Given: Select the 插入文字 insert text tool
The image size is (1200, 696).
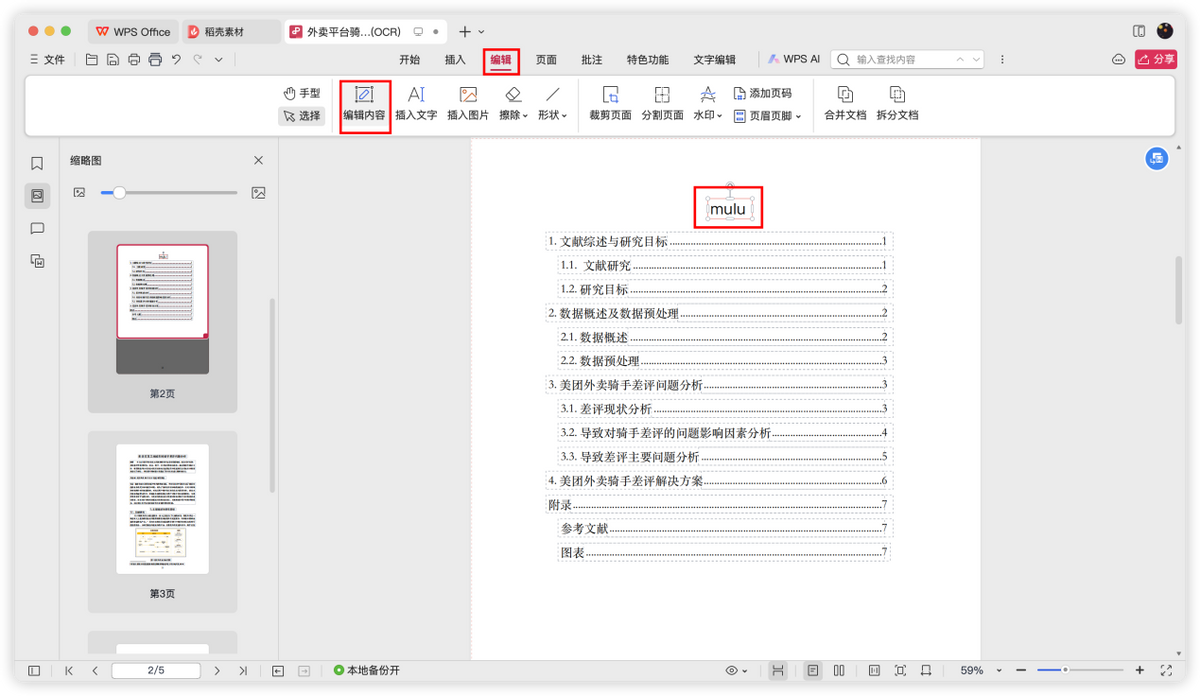Looking at the screenshot, I should 416,105.
